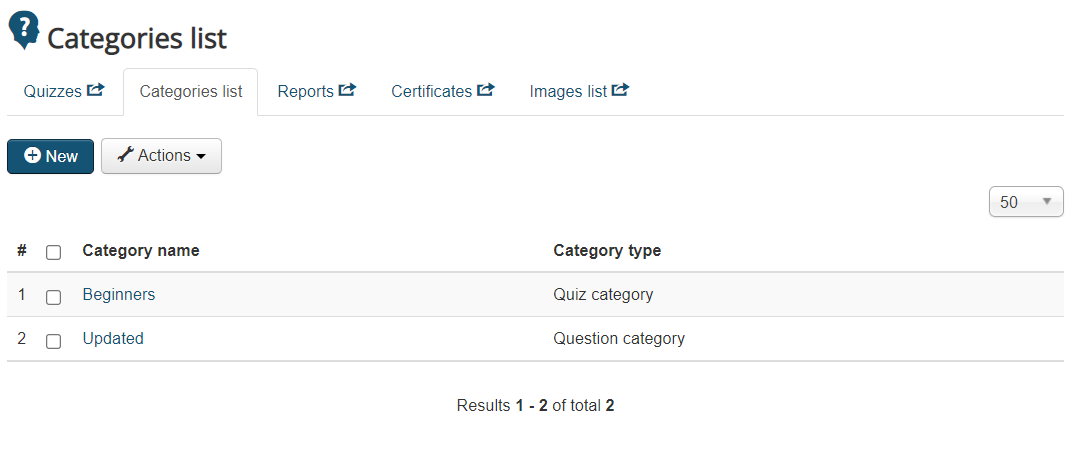Click the wrench icon on Actions button
1083x449 pixels.
[x=125, y=155]
